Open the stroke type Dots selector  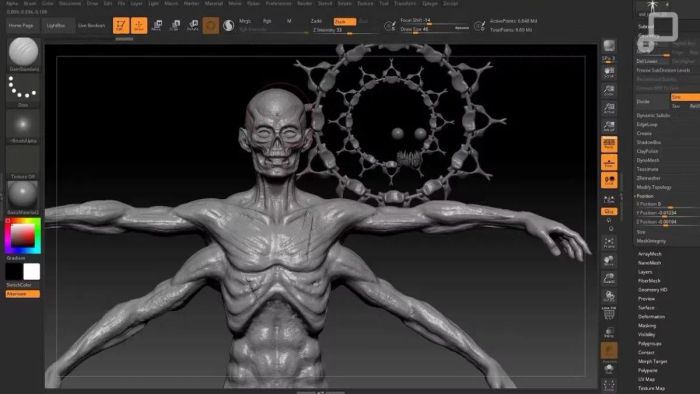click(x=23, y=88)
